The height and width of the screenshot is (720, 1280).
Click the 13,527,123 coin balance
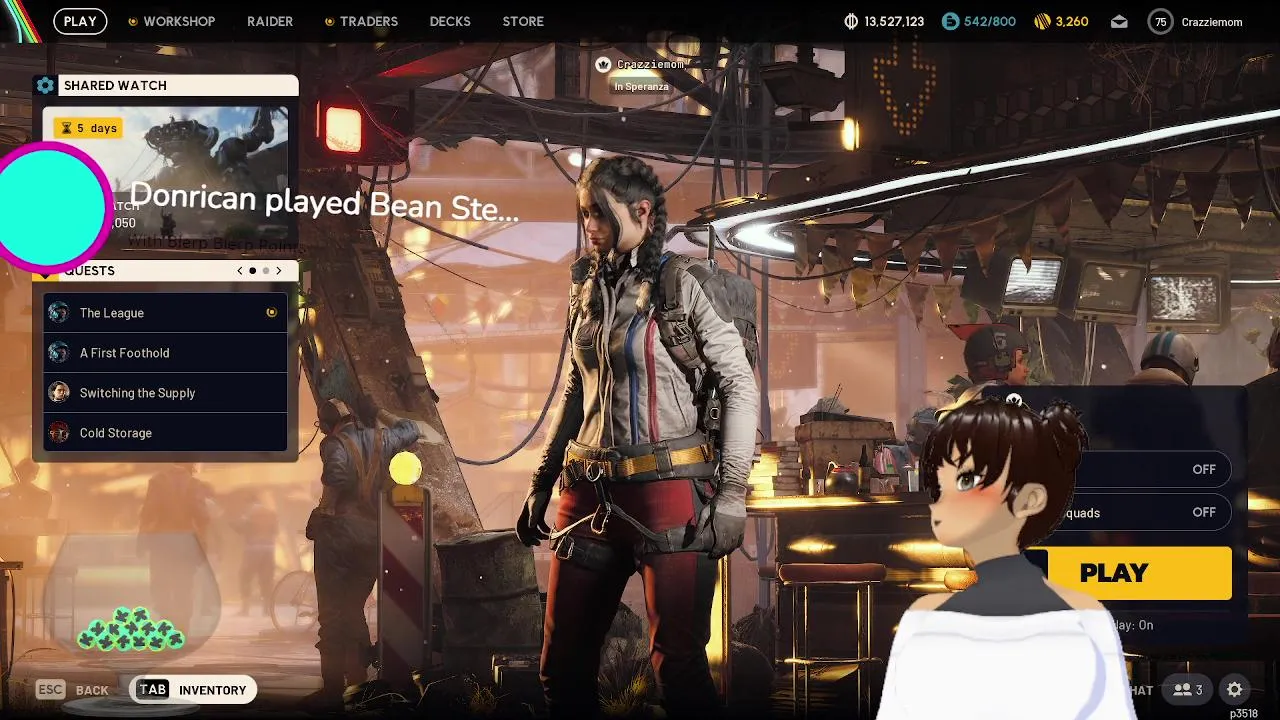pyautogui.click(x=894, y=21)
